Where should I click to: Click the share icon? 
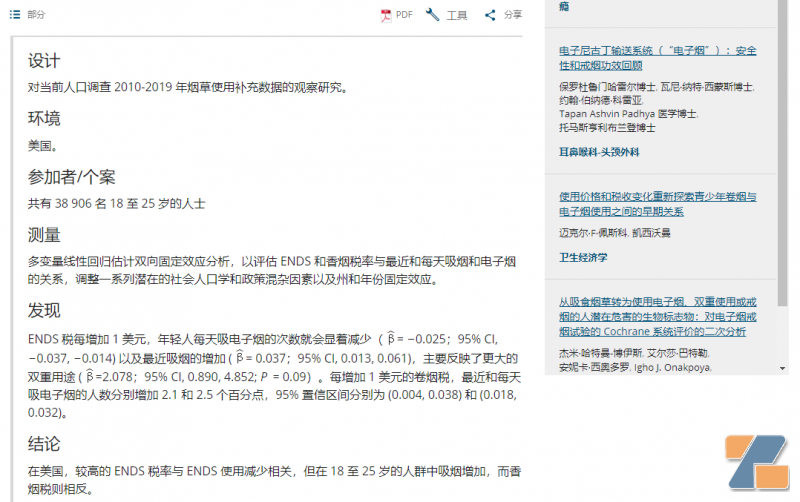(x=490, y=15)
